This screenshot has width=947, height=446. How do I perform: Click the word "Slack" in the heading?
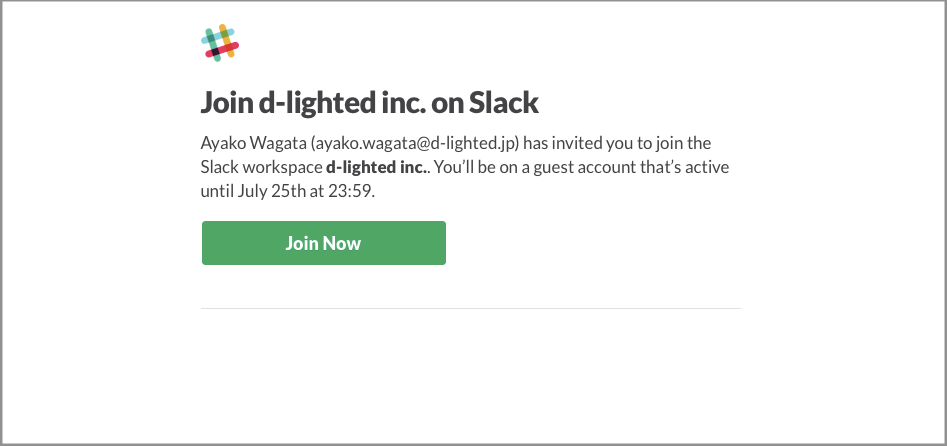coord(504,102)
